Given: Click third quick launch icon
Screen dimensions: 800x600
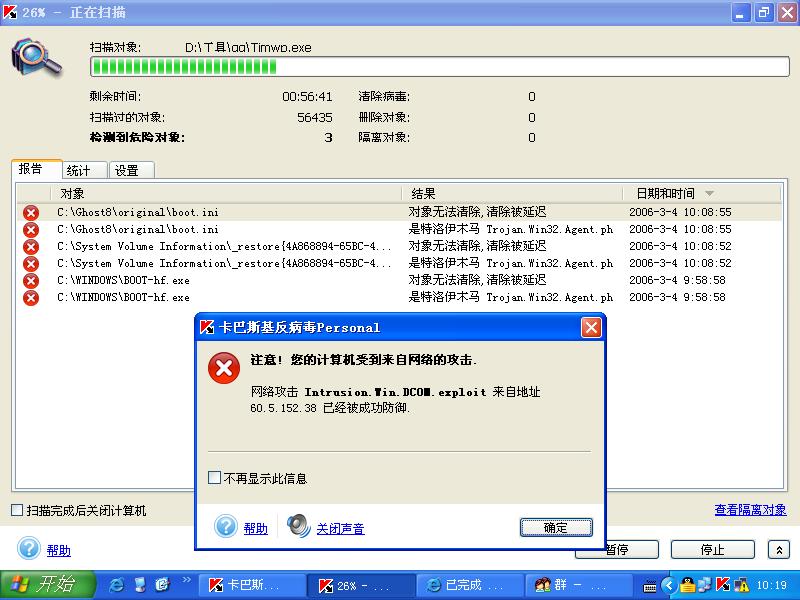Looking at the screenshot, I should tap(162, 584).
